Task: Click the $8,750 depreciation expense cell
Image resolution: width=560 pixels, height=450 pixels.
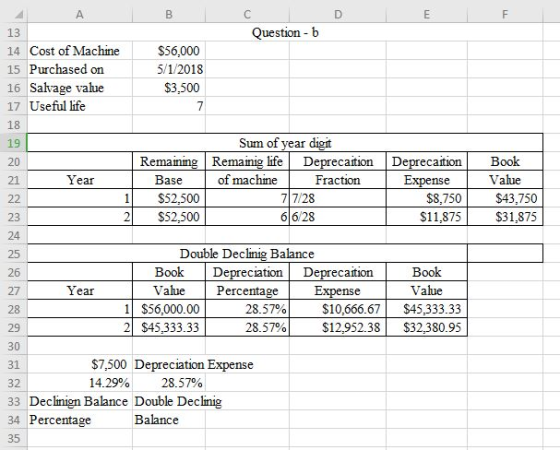Action: click(x=426, y=198)
